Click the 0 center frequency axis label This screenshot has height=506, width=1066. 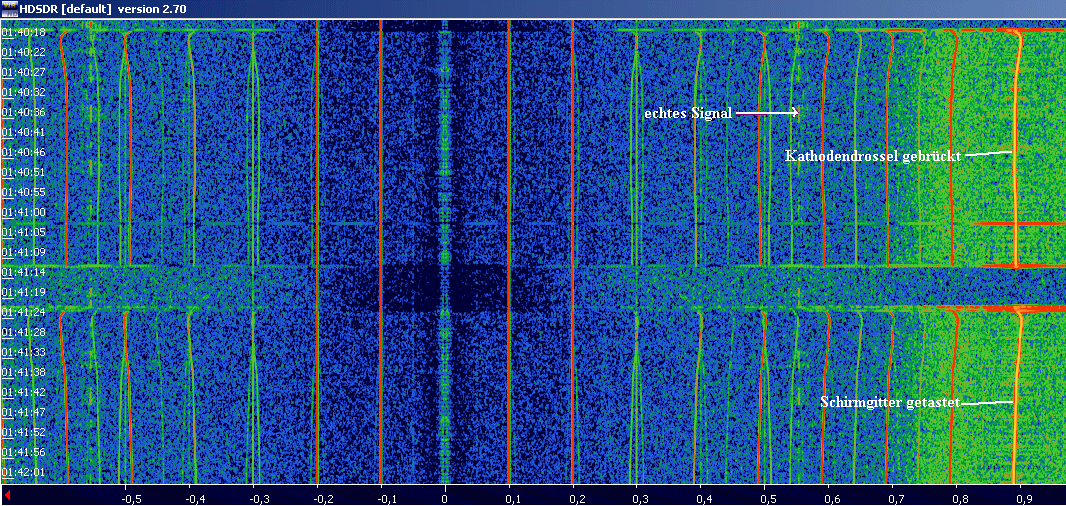(x=445, y=499)
